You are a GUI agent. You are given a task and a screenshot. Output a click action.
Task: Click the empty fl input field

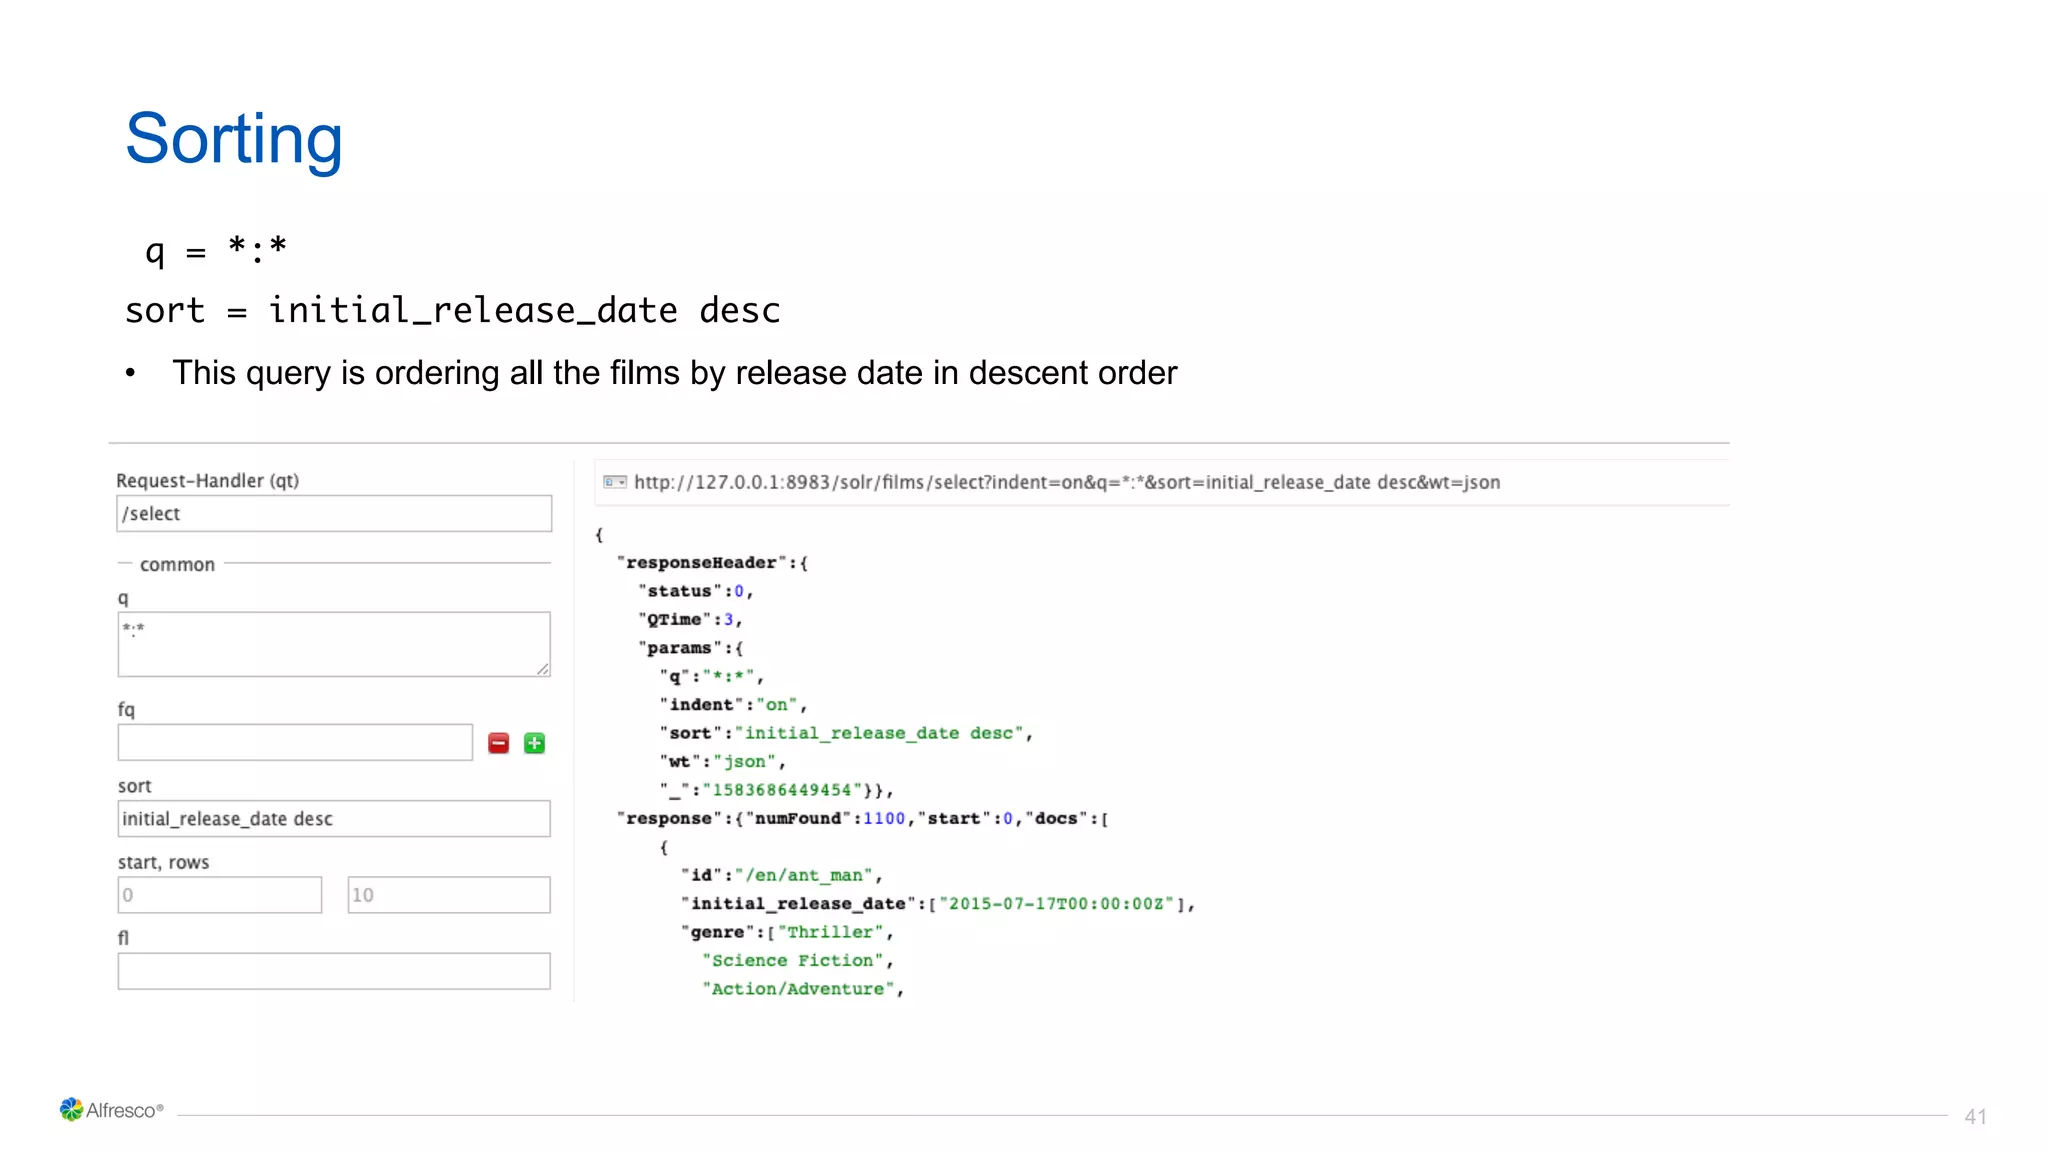[334, 971]
